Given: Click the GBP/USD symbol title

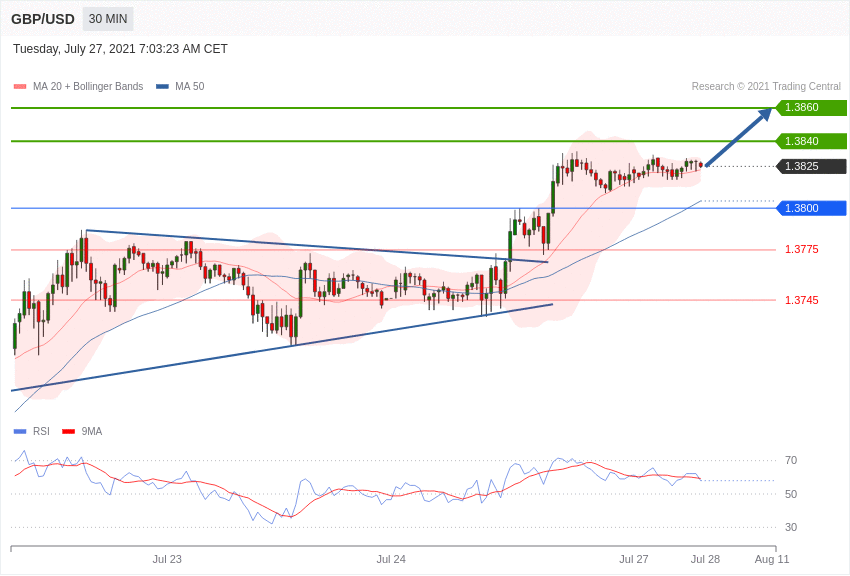Looking at the screenshot, I should tap(43, 19).
